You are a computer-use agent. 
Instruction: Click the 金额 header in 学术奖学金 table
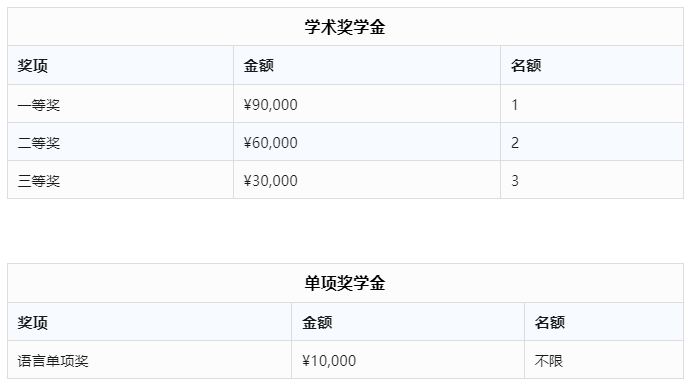(367, 65)
